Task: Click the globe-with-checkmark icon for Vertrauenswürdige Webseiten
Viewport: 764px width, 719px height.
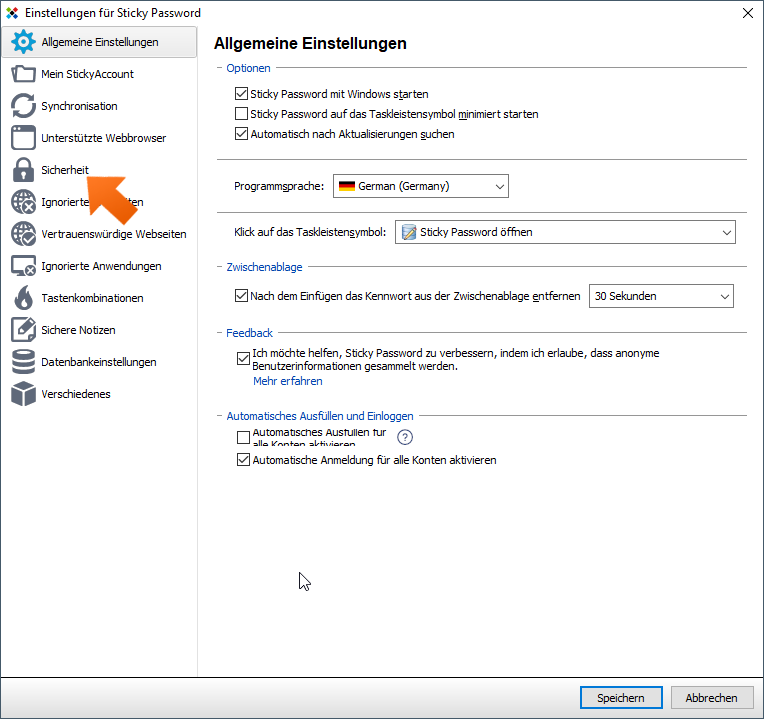Action: coord(23,234)
